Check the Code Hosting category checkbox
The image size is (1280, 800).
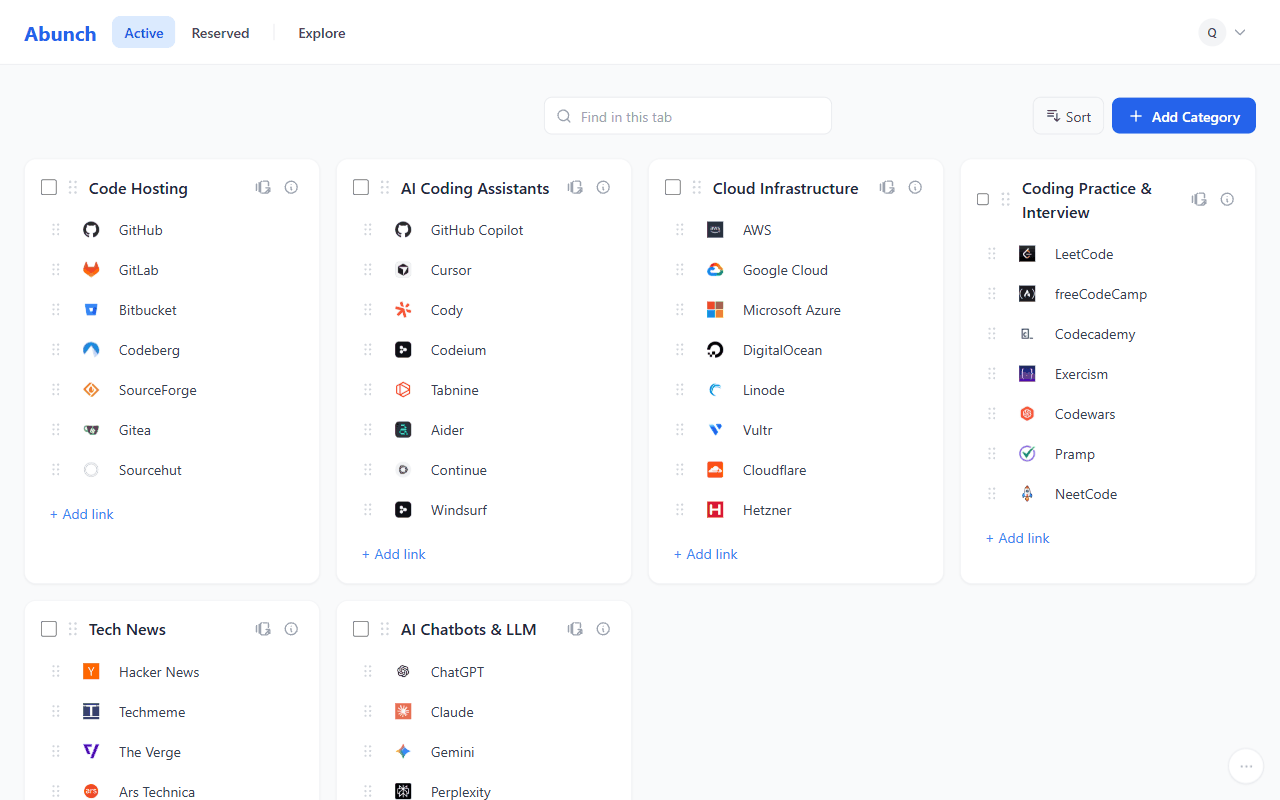(x=49, y=187)
